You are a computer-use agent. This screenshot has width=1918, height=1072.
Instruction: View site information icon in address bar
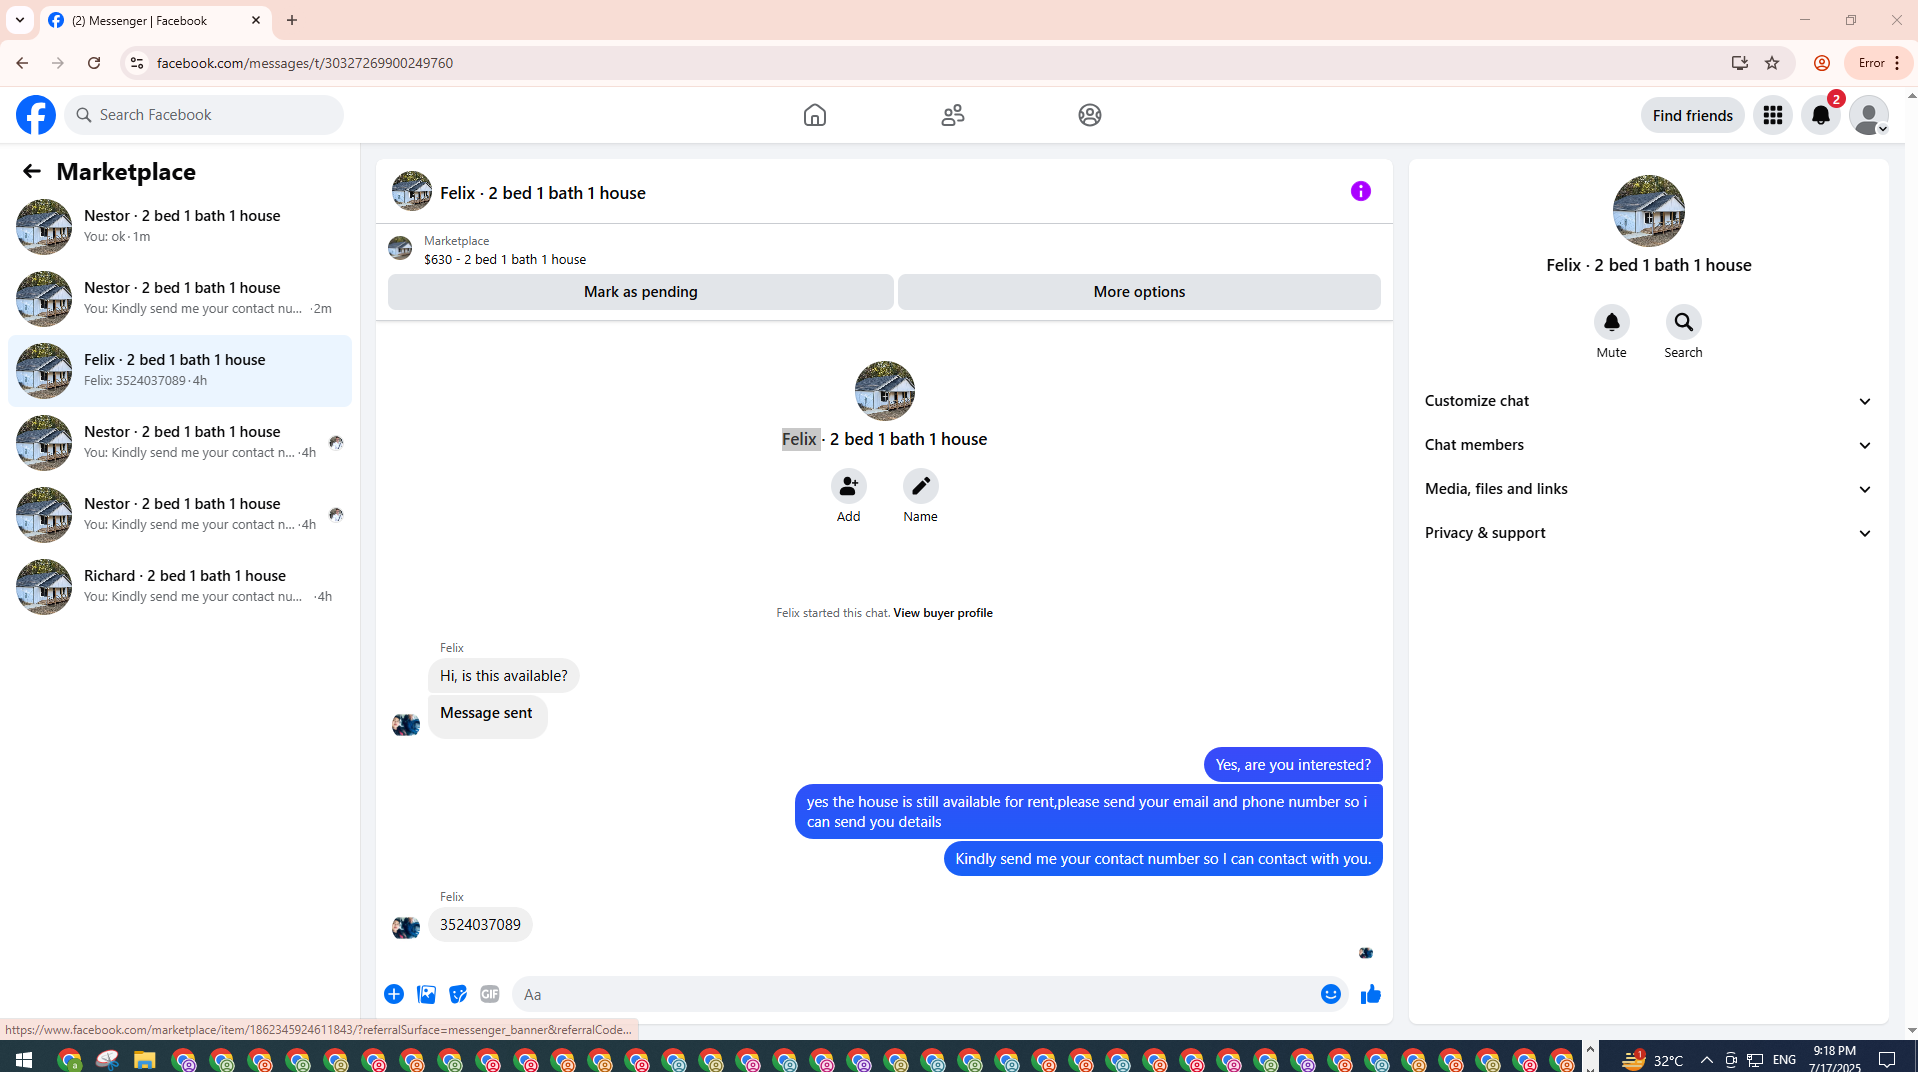[137, 63]
